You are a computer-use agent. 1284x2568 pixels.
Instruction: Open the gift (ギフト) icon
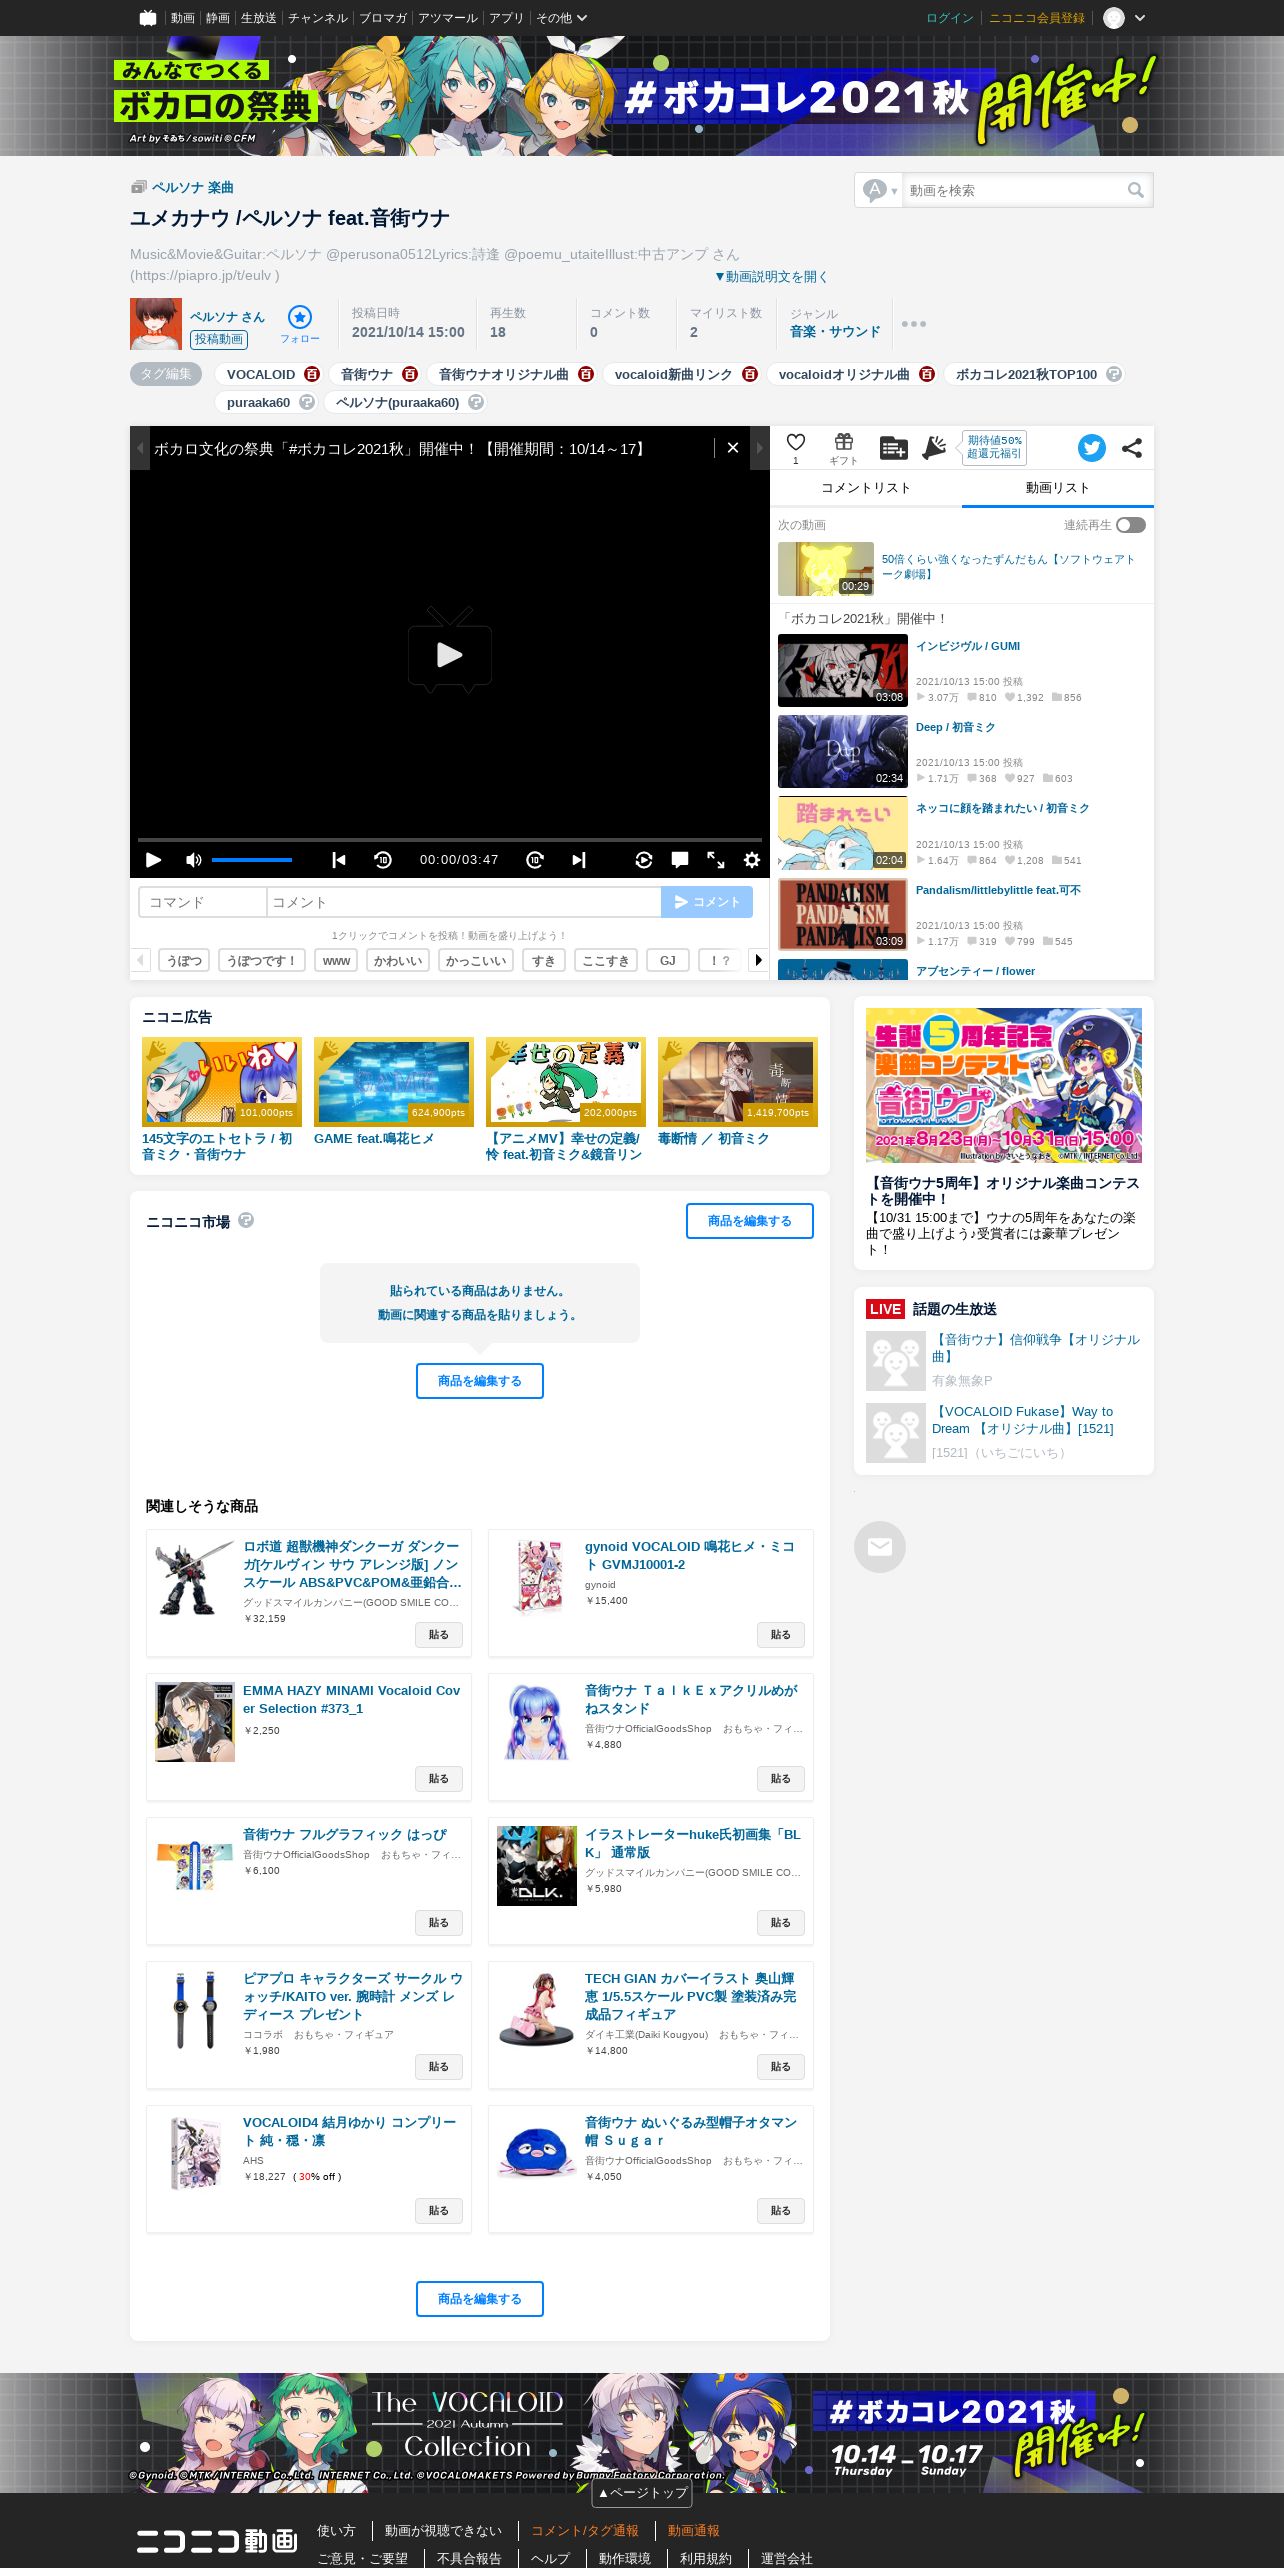[844, 443]
